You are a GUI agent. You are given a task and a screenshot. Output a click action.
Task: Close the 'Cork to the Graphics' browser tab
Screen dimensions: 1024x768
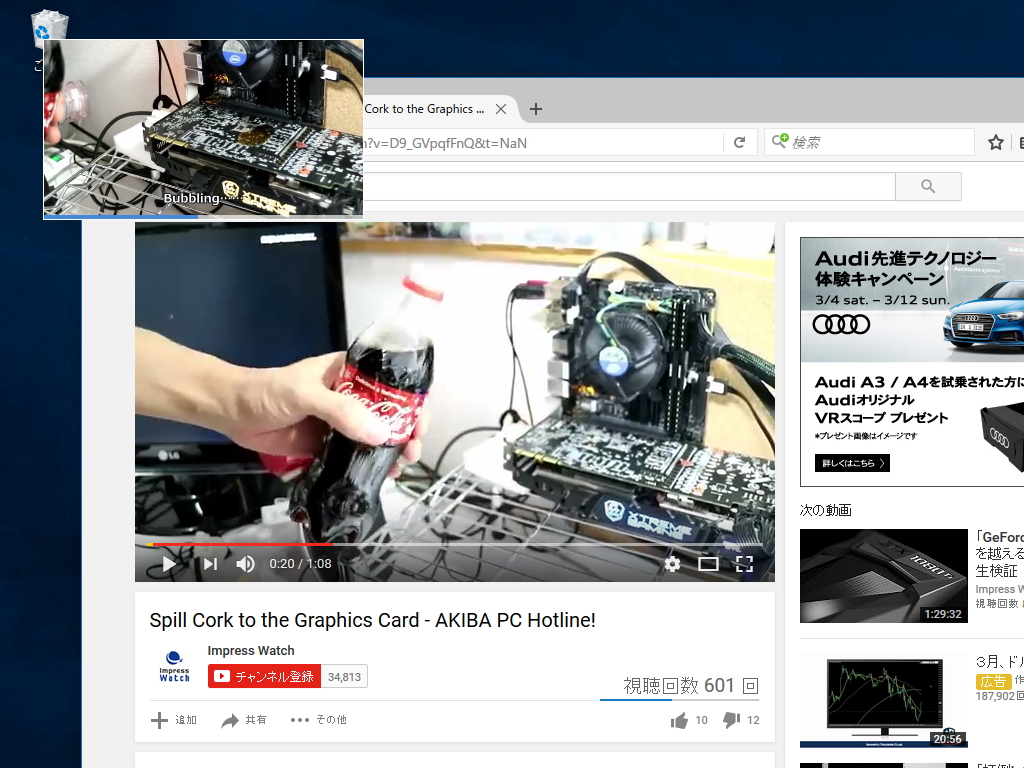(501, 109)
